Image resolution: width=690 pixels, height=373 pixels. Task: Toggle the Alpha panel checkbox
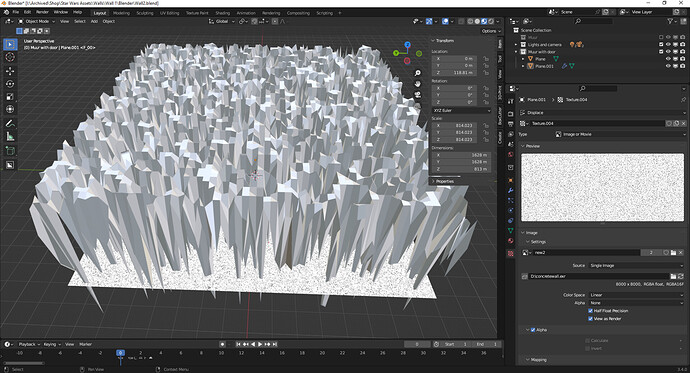533,329
